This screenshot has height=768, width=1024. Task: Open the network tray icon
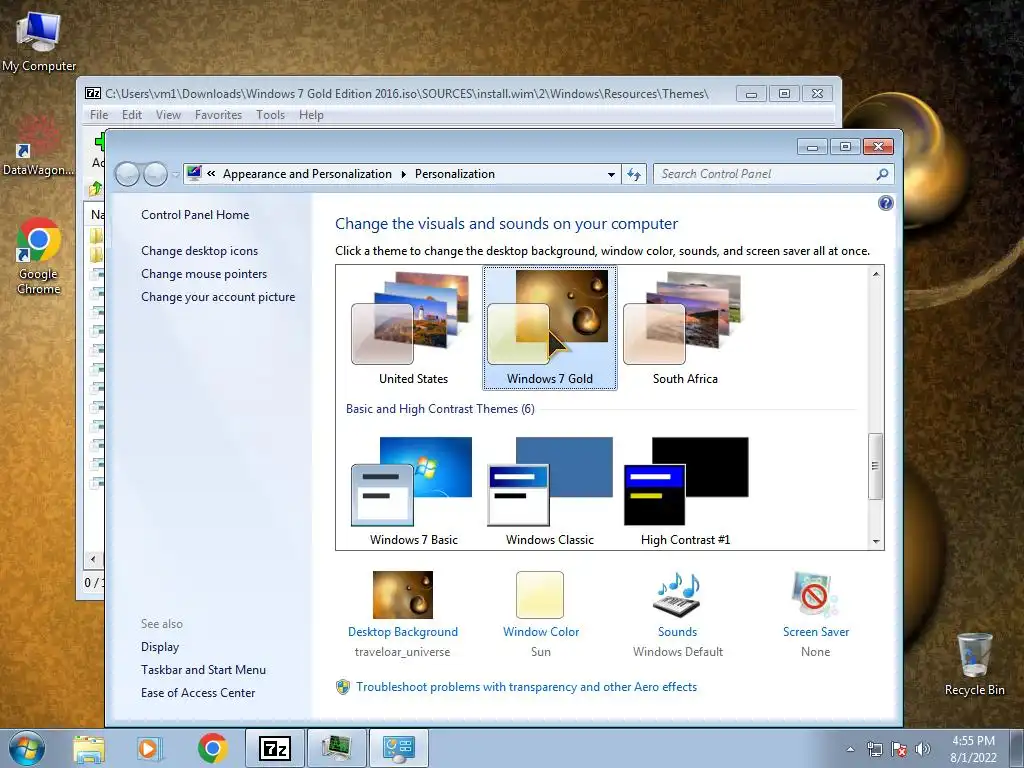click(x=874, y=749)
